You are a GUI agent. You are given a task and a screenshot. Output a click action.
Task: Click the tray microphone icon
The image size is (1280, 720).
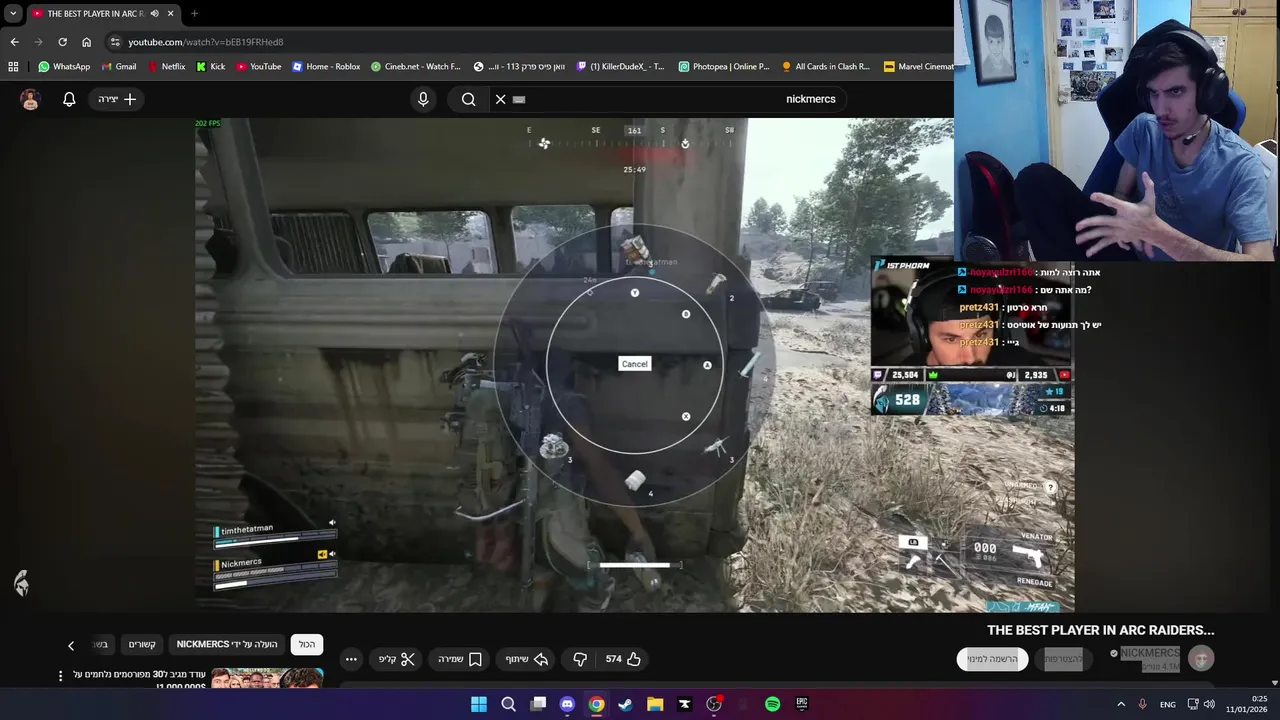1142,704
